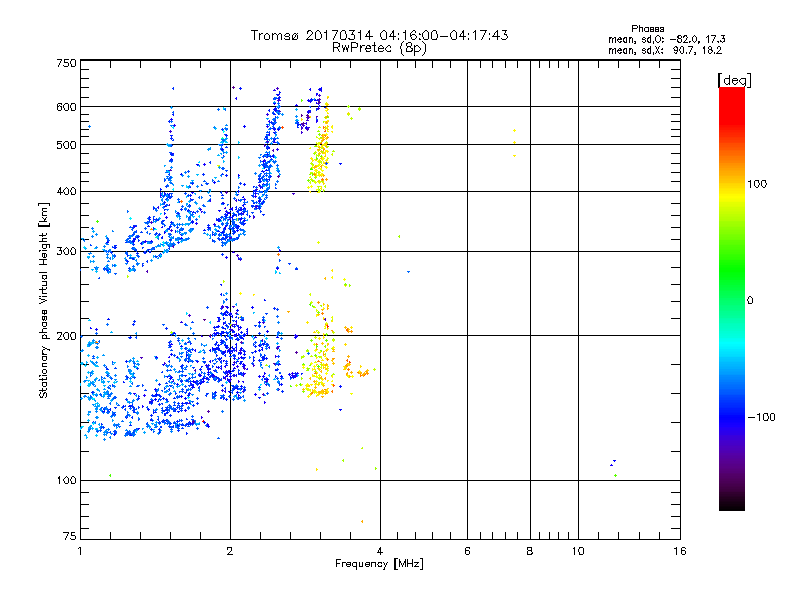Click the y-axis tick label '750'
Viewport: 800px width, 600px height.
(66, 63)
